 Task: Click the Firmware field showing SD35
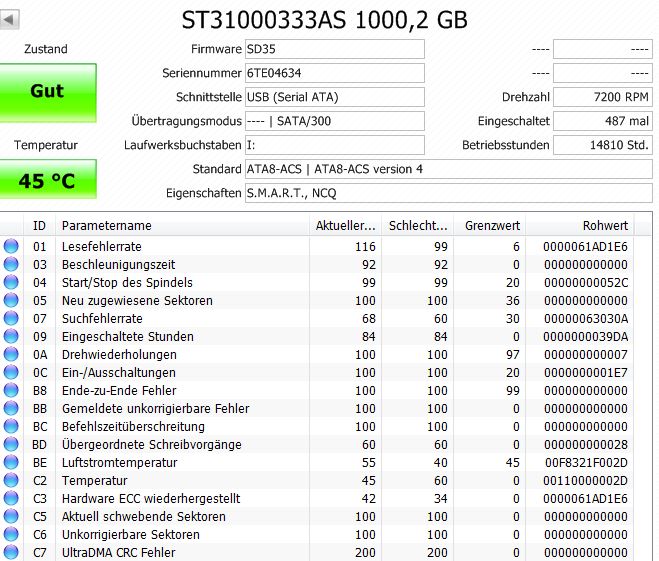click(335, 49)
